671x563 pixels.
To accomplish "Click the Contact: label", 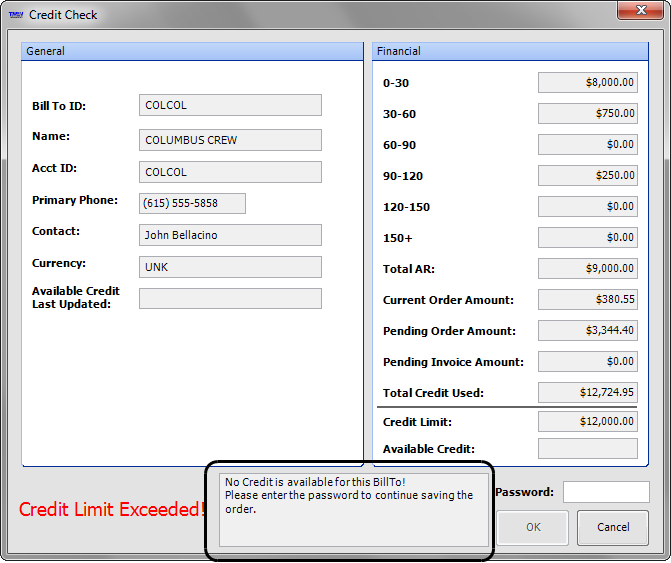I will click(x=56, y=231).
